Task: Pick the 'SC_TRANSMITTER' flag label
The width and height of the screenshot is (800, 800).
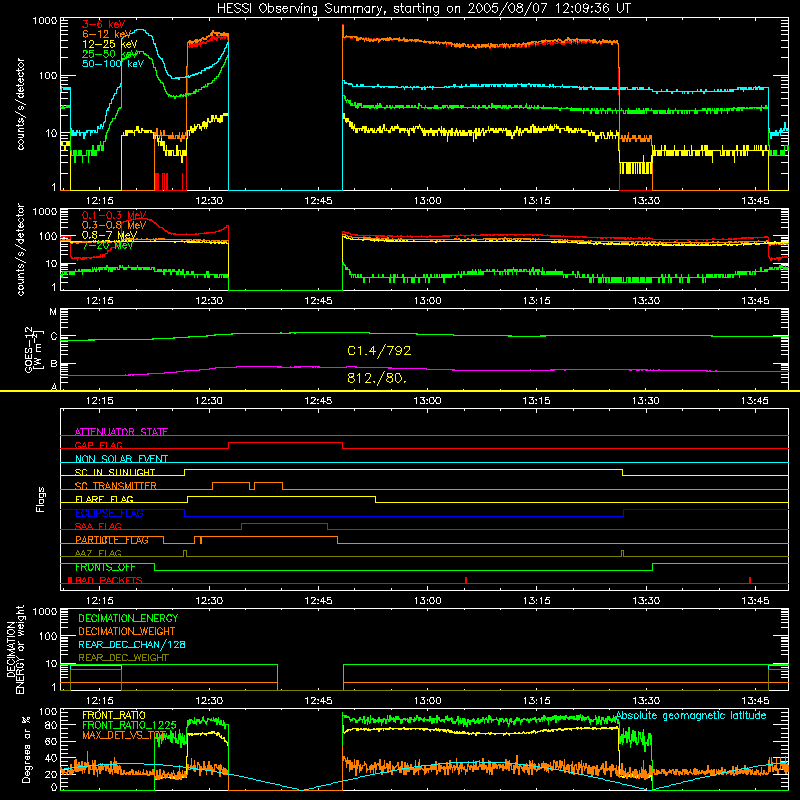Action: coord(116,485)
